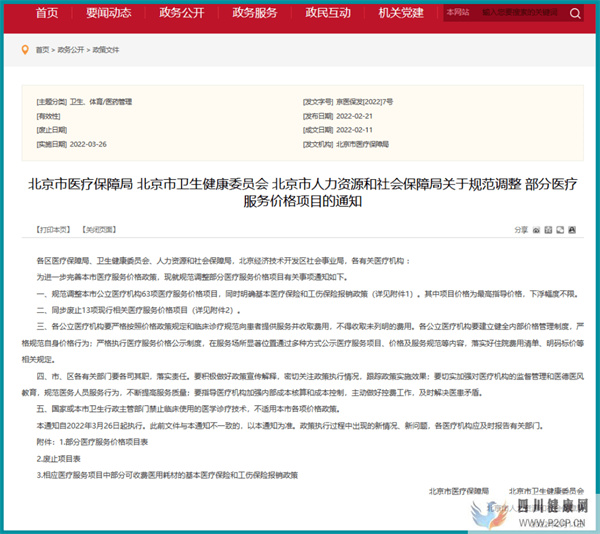This screenshot has width=600, height=534.
Task: Click the search magnifier icon
Action: [x=575, y=13]
